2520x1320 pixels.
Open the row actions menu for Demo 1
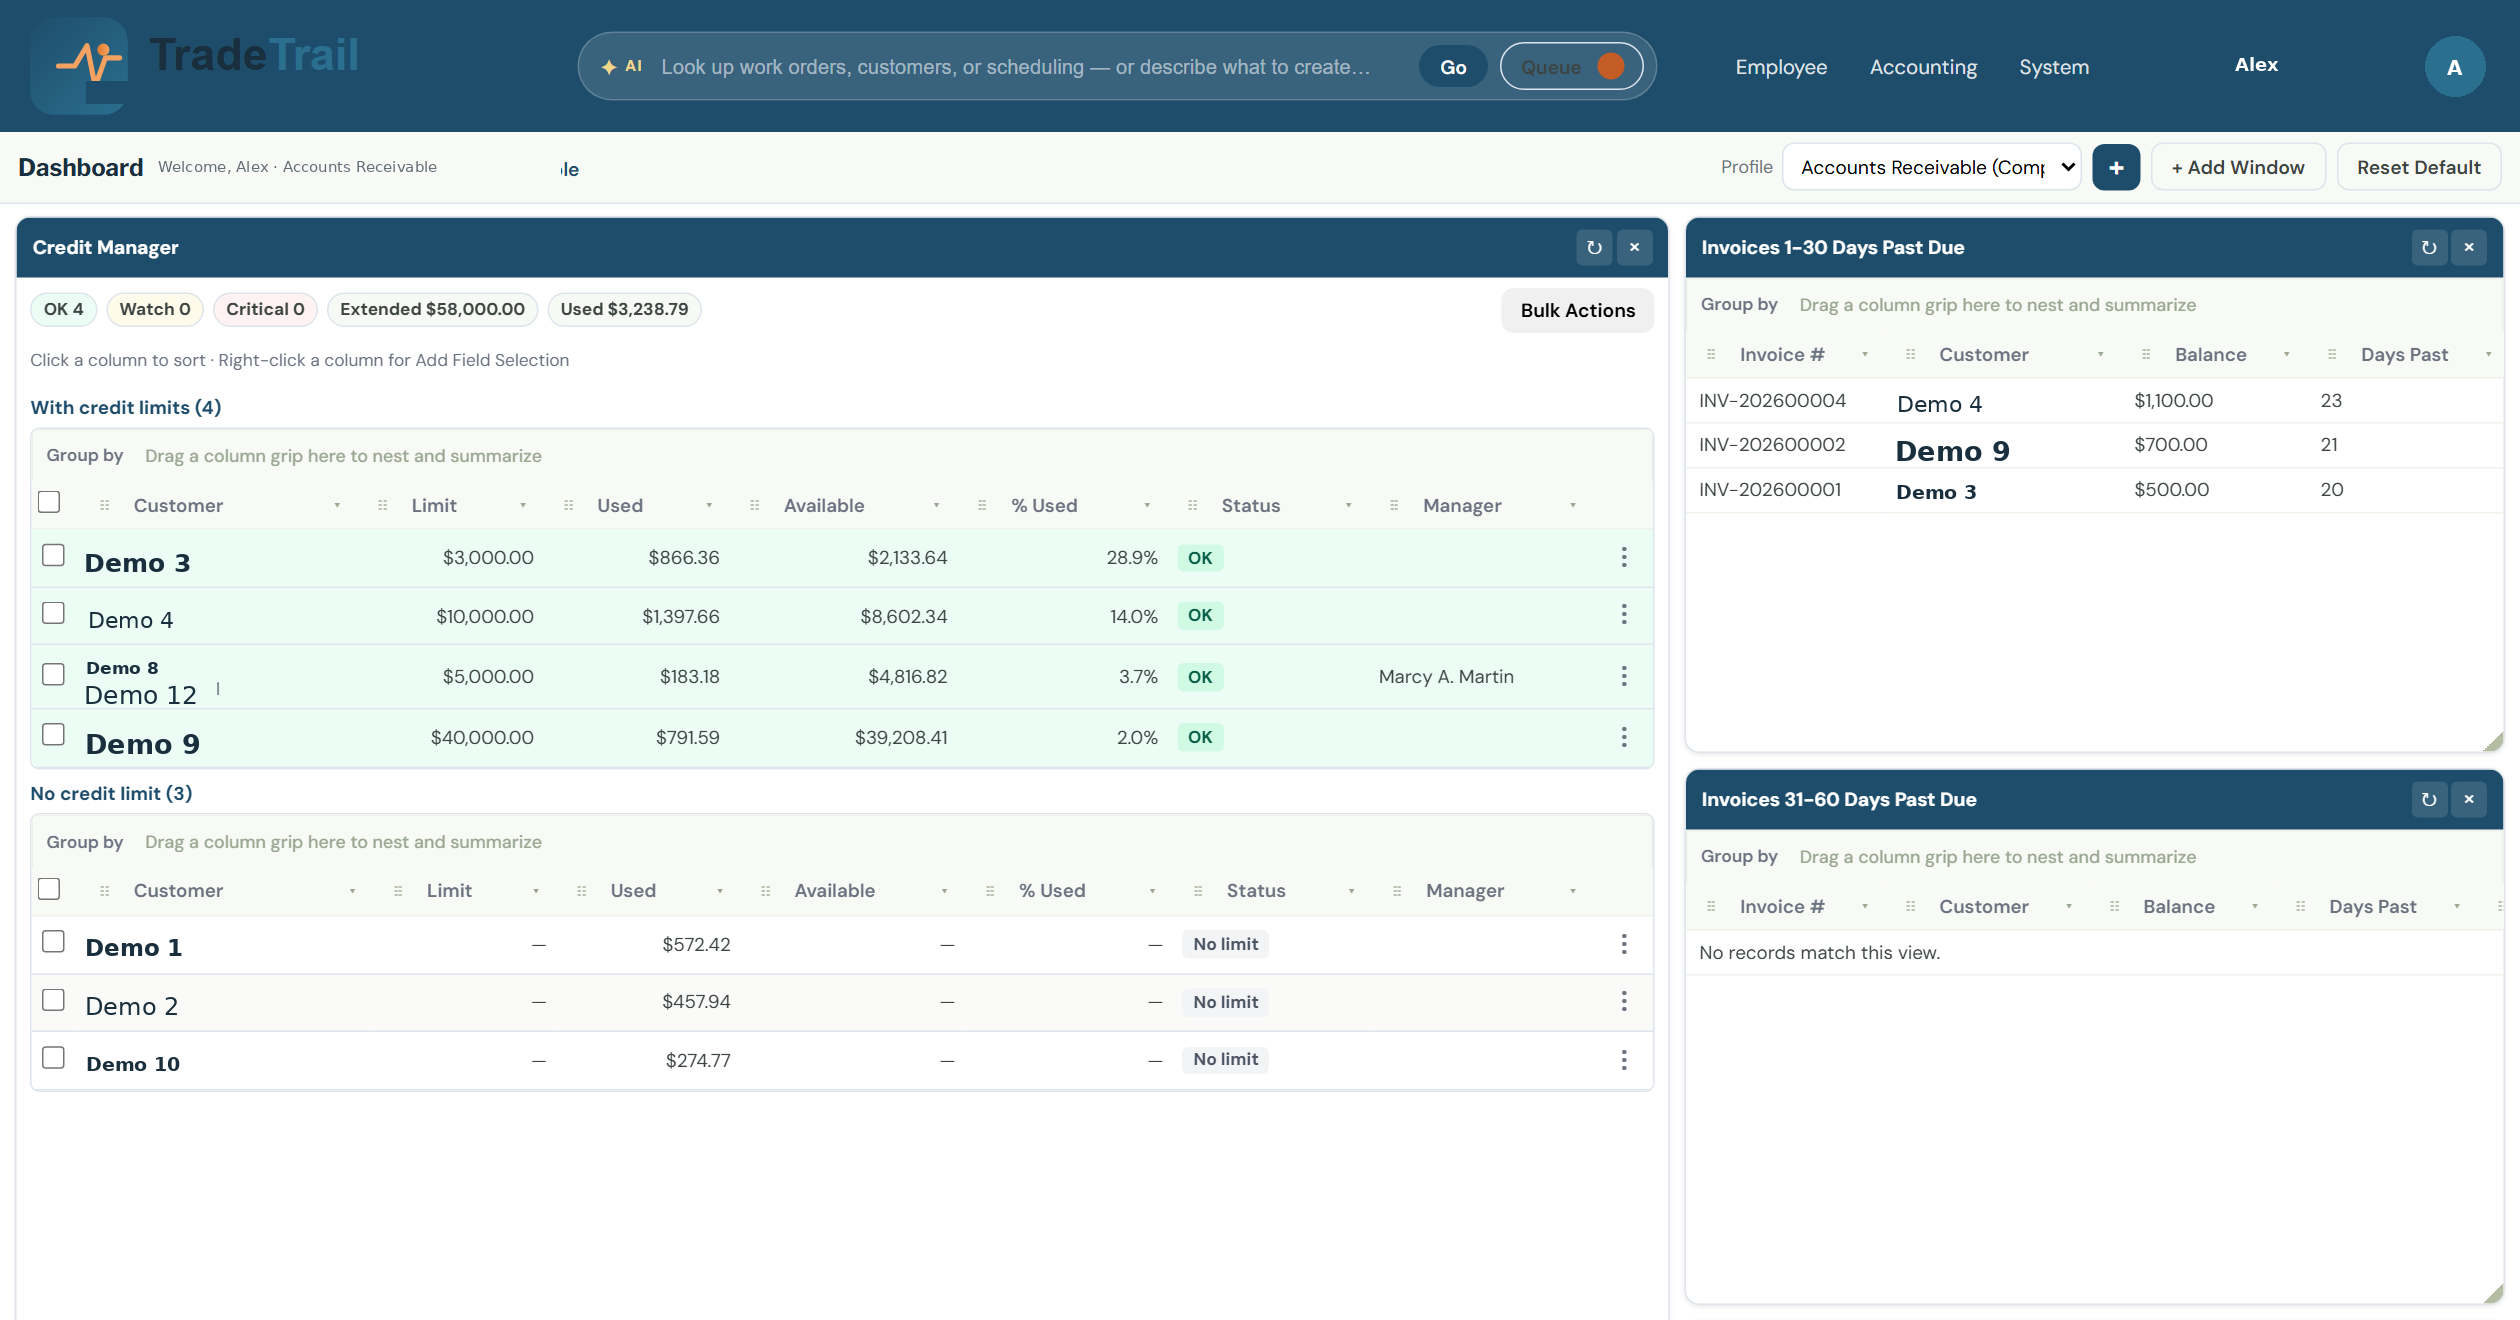(x=1624, y=944)
